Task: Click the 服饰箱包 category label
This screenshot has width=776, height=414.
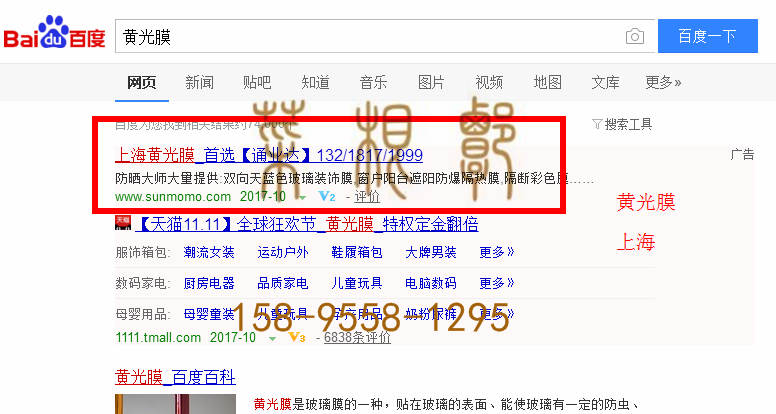Action: 142,252
